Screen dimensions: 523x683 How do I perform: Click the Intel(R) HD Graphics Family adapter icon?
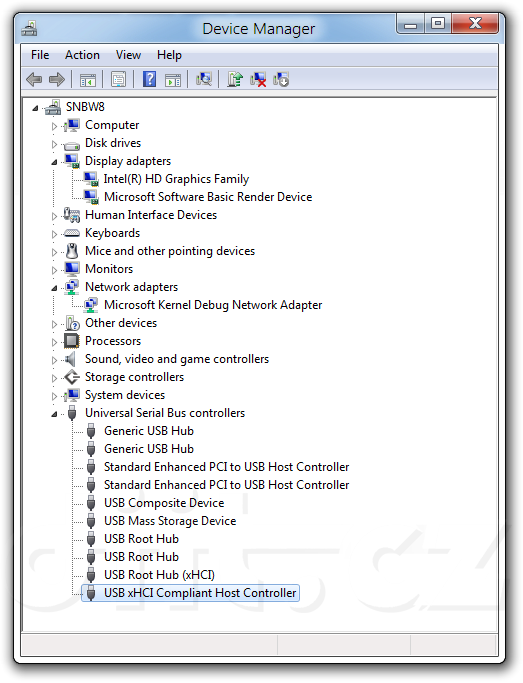(91, 179)
